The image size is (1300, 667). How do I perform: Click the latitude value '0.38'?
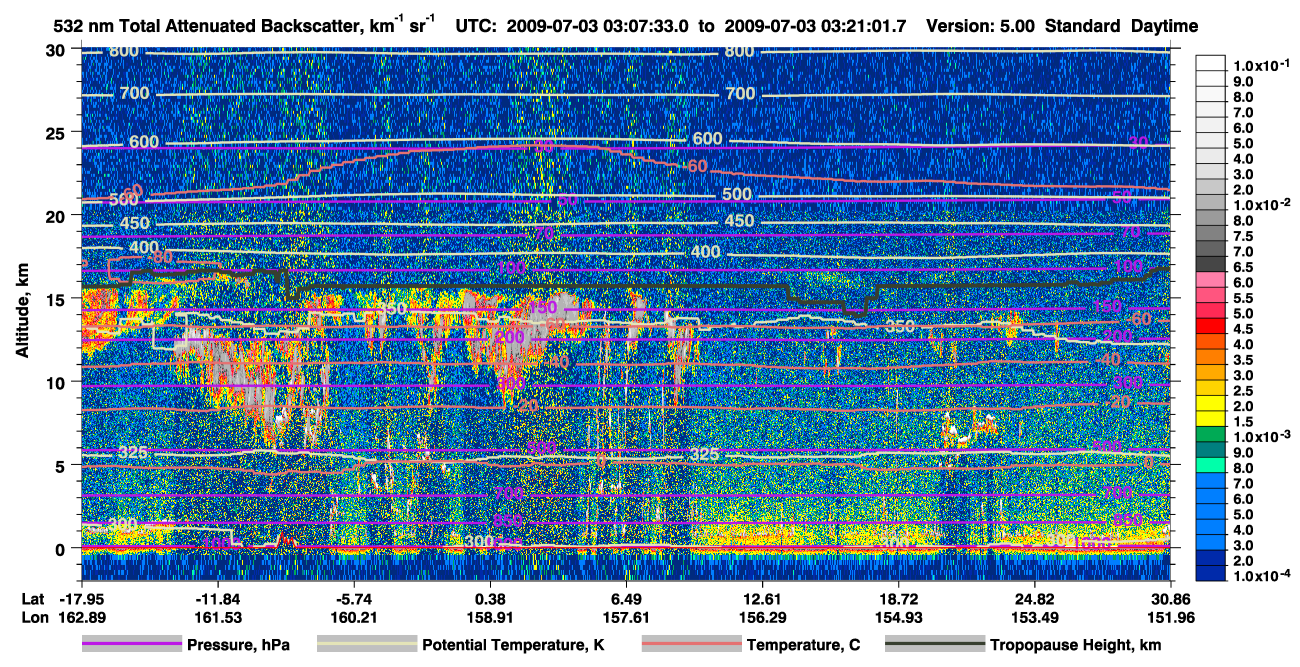(x=489, y=598)
